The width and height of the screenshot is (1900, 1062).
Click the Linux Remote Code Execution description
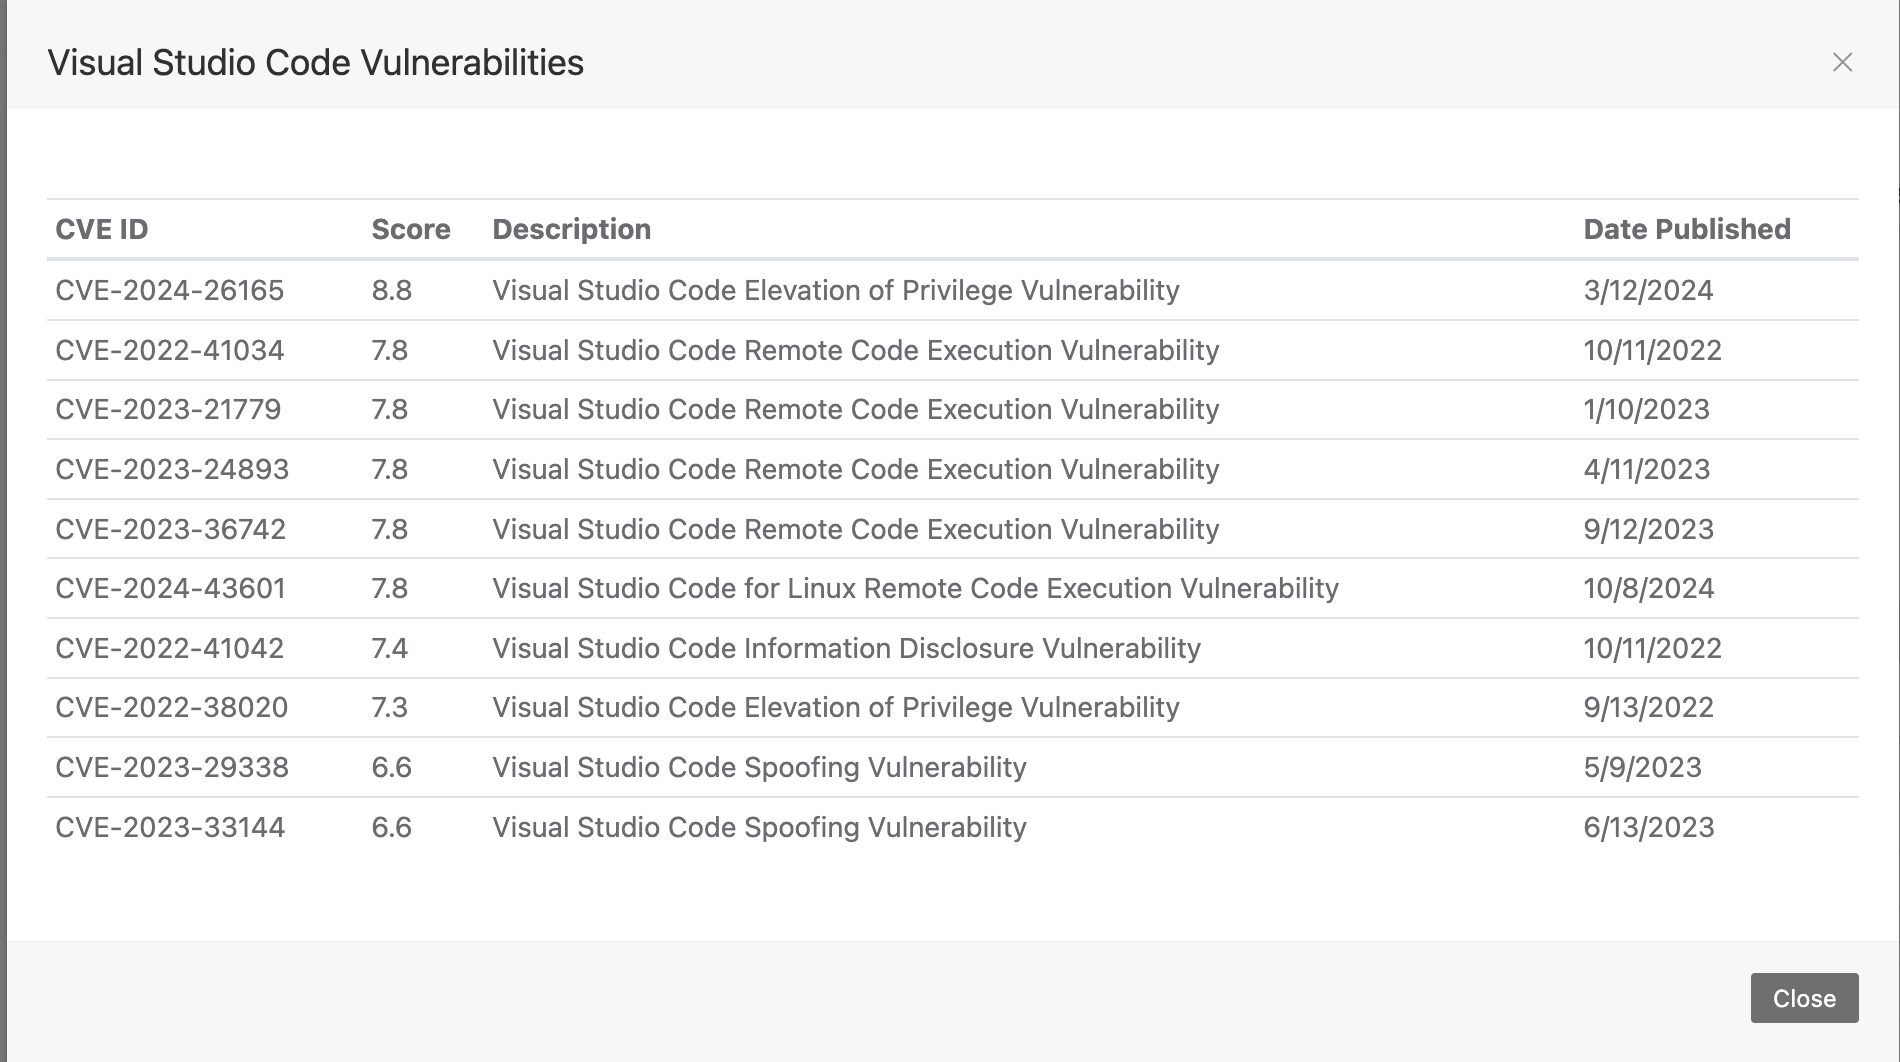[x=915, y=588]
